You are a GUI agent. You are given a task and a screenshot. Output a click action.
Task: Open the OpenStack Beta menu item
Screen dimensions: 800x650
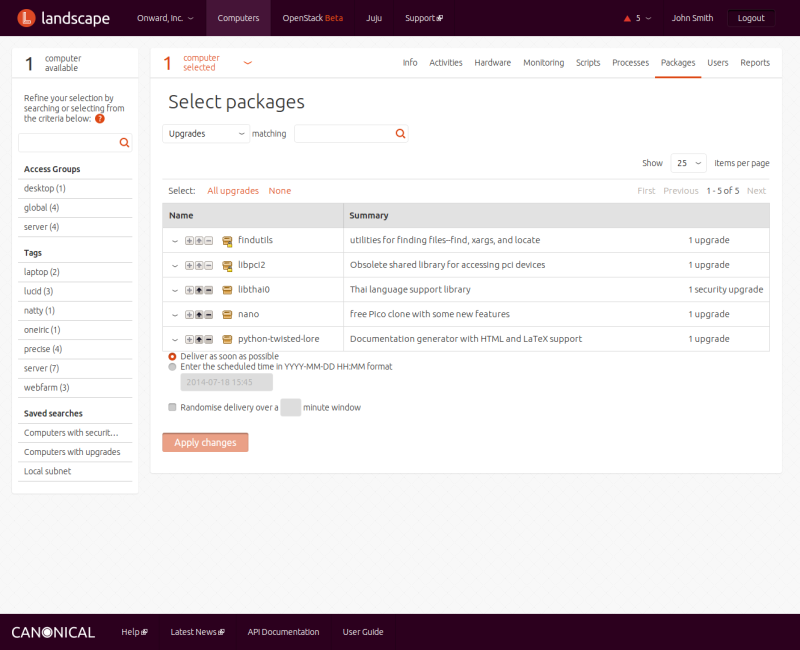[x=312, y=18]
